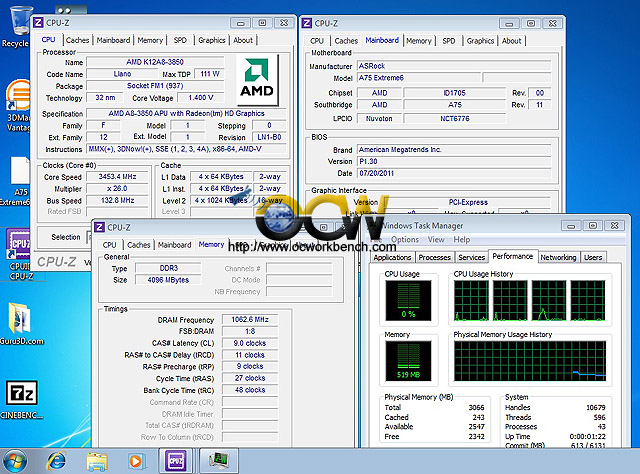Open Memory tab in CPU-Z CPU window
Image resolution: width=640 pixels, height=474 pixels.
tap(150, 40)
